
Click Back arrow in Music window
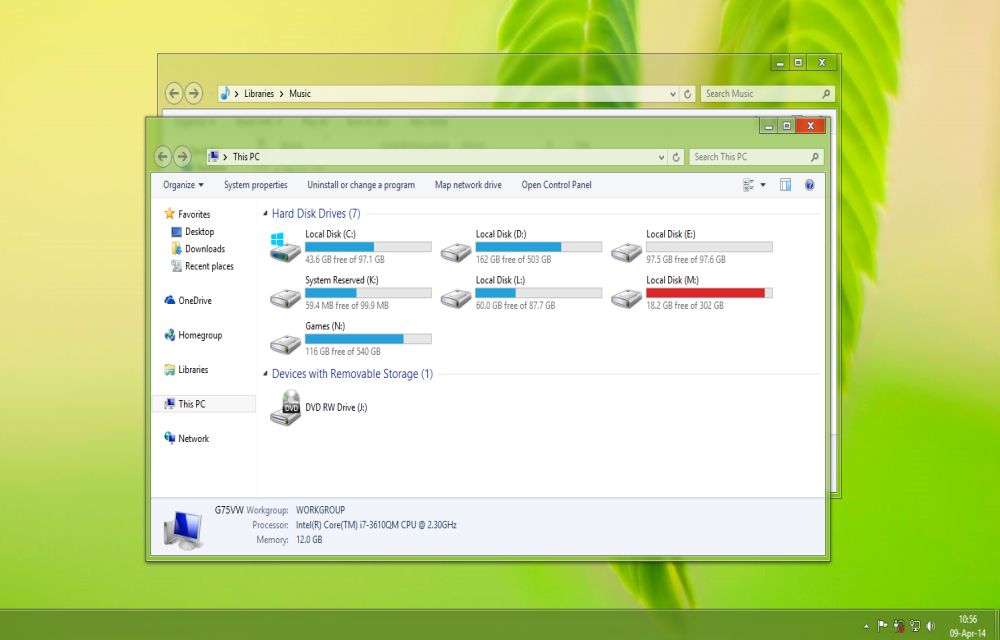(174, 93)
